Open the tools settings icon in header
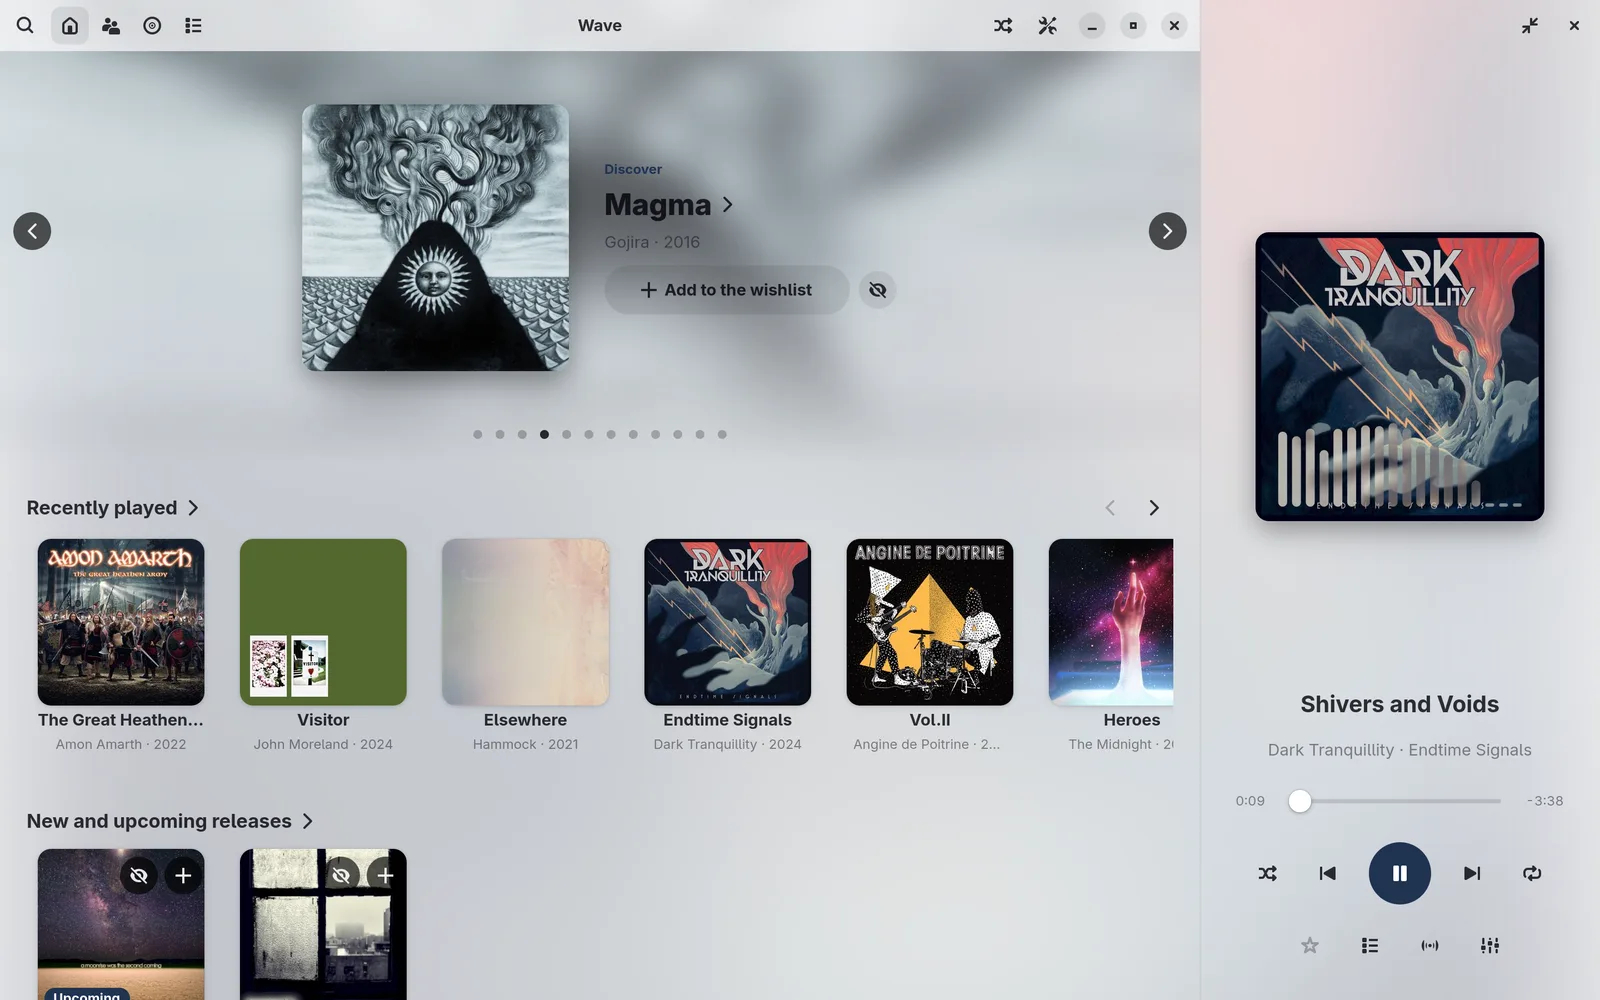 1047,26
